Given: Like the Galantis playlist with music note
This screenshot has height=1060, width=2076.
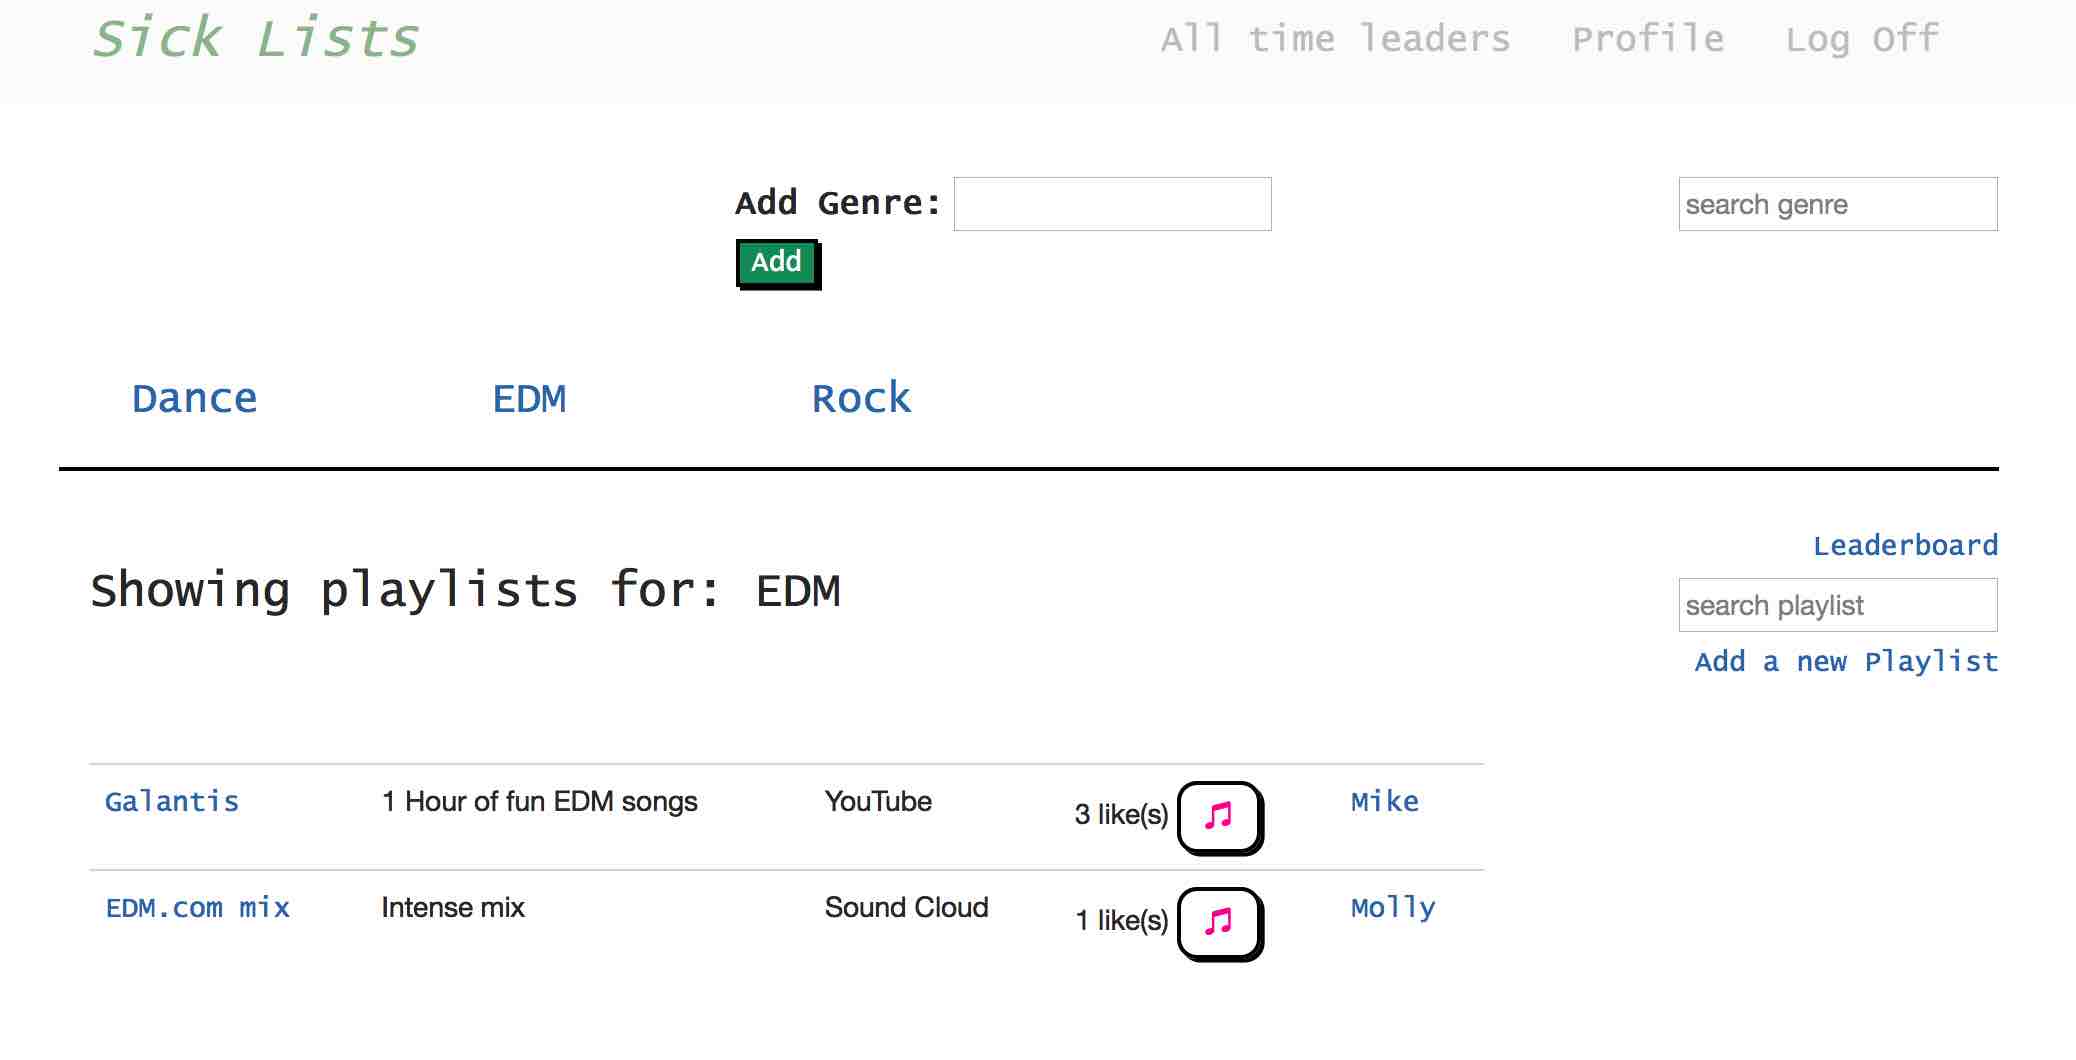Looking at the screenshot, I should click(1219, 817).
